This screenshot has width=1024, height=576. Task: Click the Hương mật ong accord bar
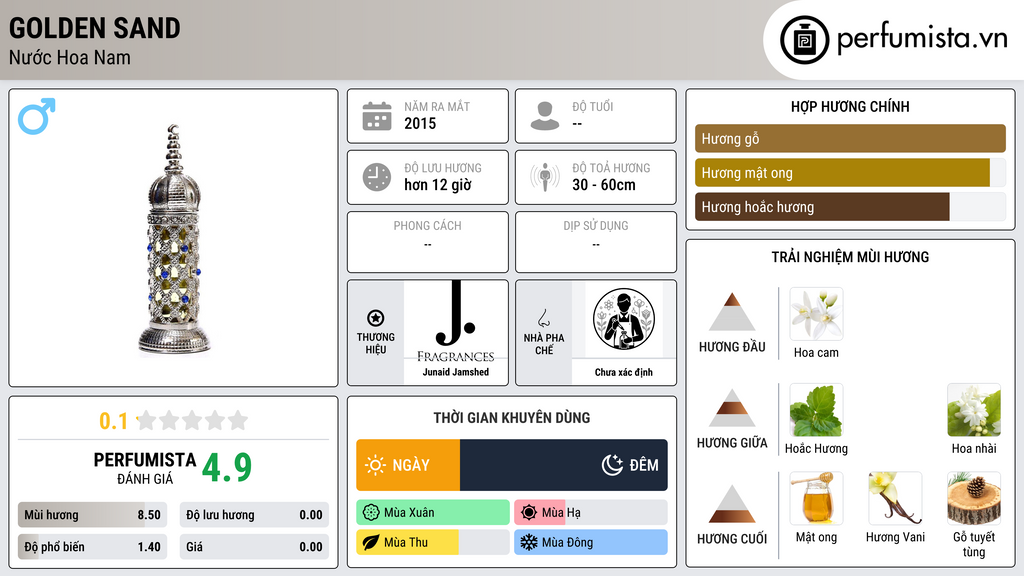[x=850, y=173]
